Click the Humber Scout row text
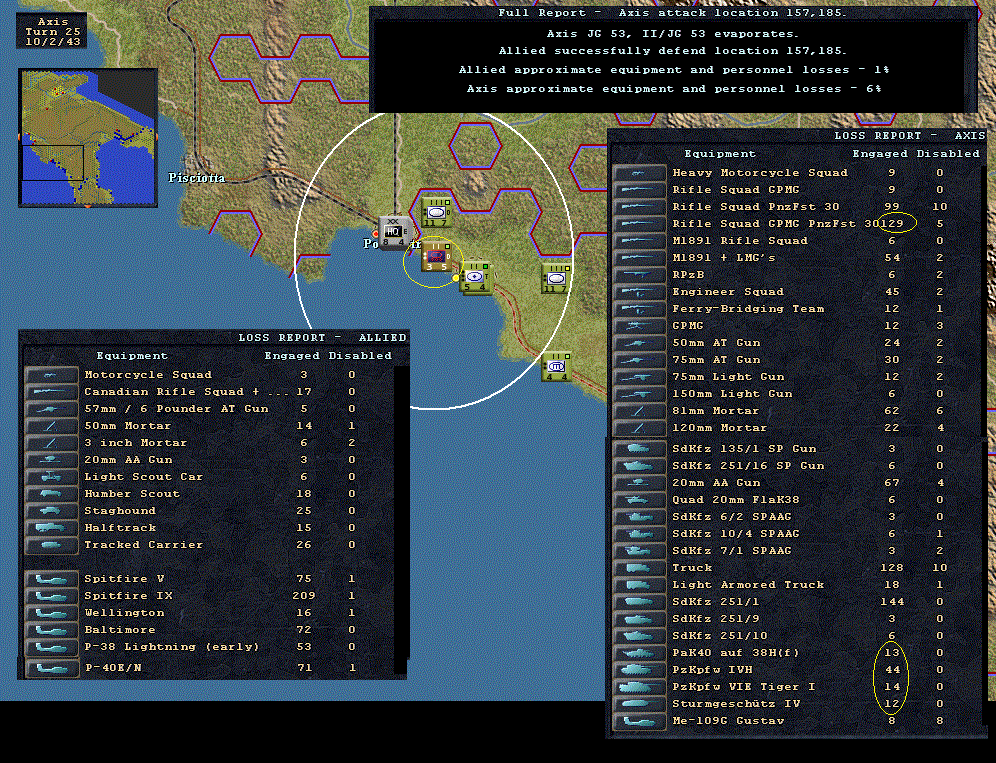 click(x=132, y=494)
